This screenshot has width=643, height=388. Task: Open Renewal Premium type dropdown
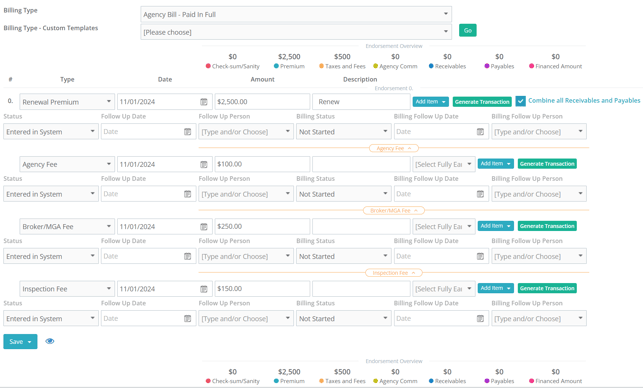(67, 102)
